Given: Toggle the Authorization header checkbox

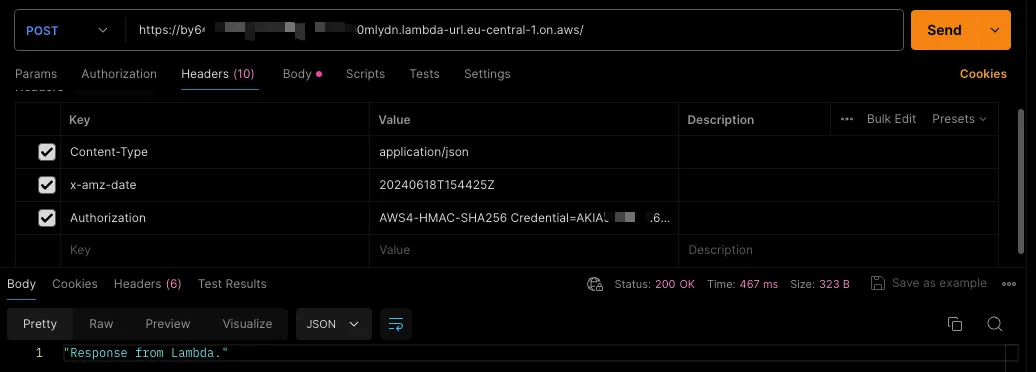Looking at the screenshot, I should [x=46, y=217].
